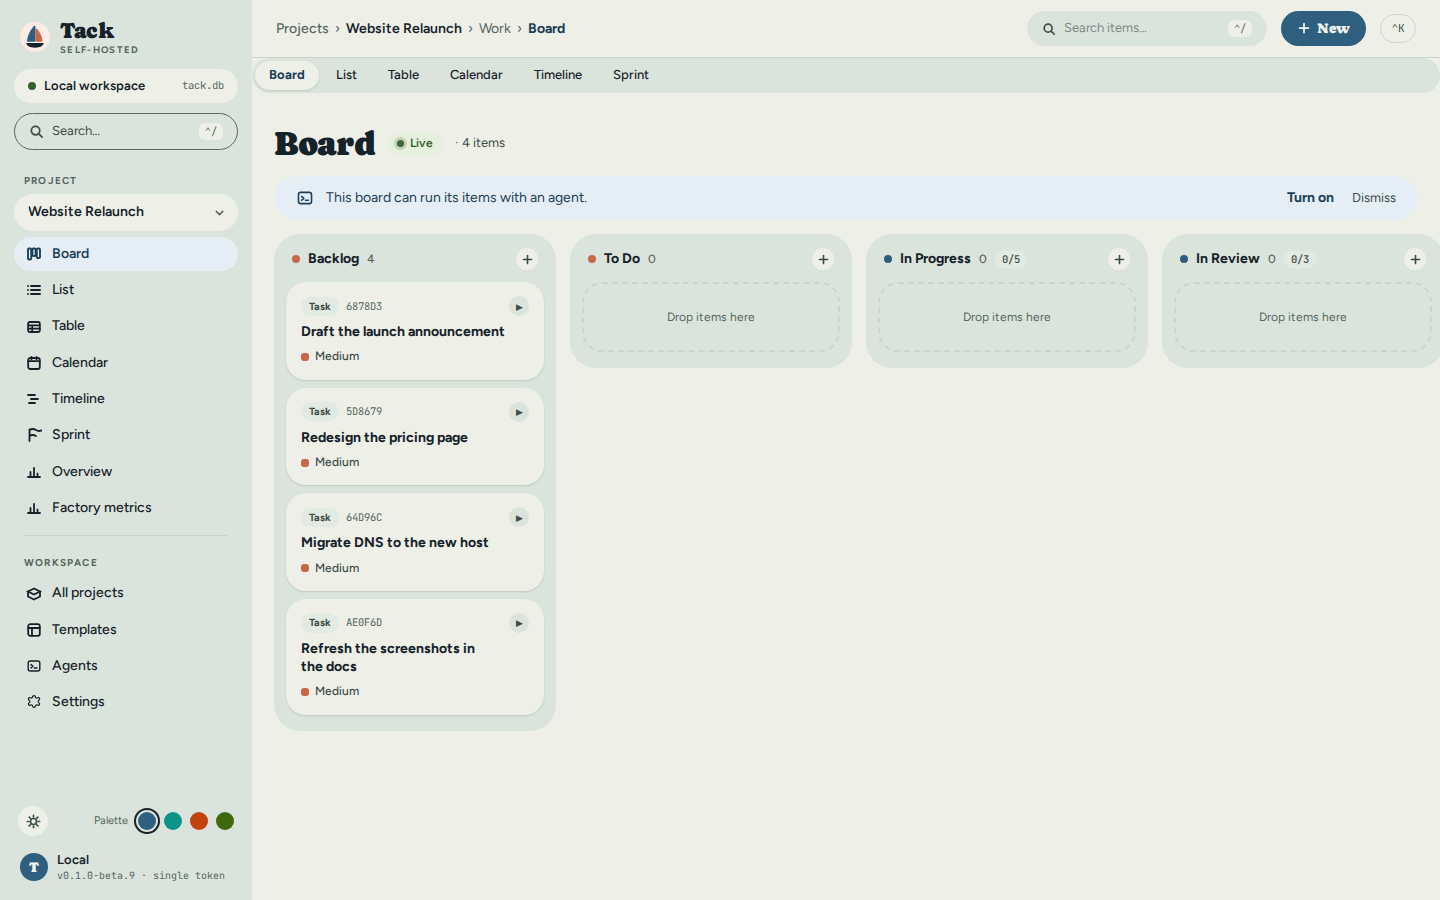
Task: Click the New button
Action: click(1323, 29)
